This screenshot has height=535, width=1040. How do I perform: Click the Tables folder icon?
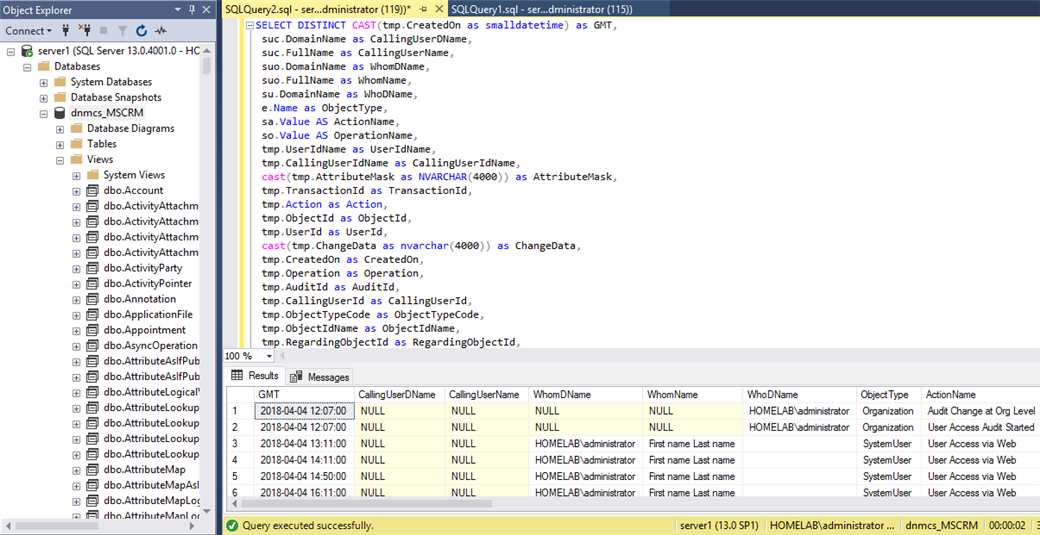coord(76,144)
